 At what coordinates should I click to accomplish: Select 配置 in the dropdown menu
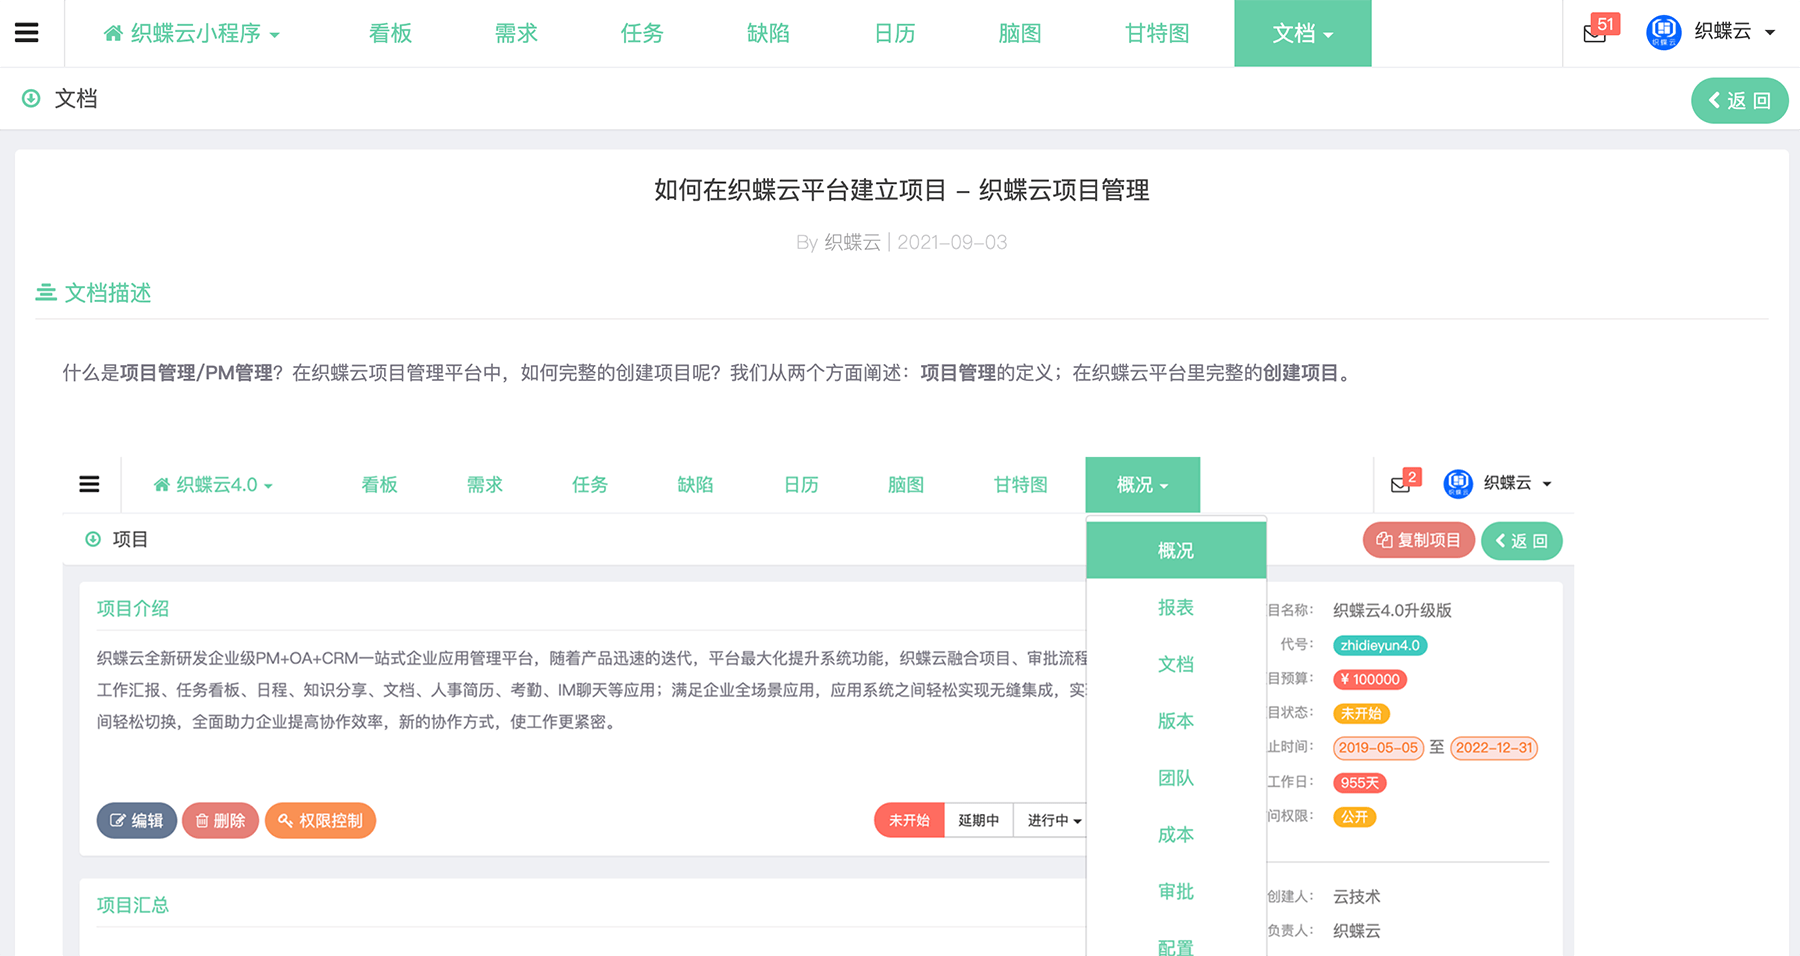1176,947
